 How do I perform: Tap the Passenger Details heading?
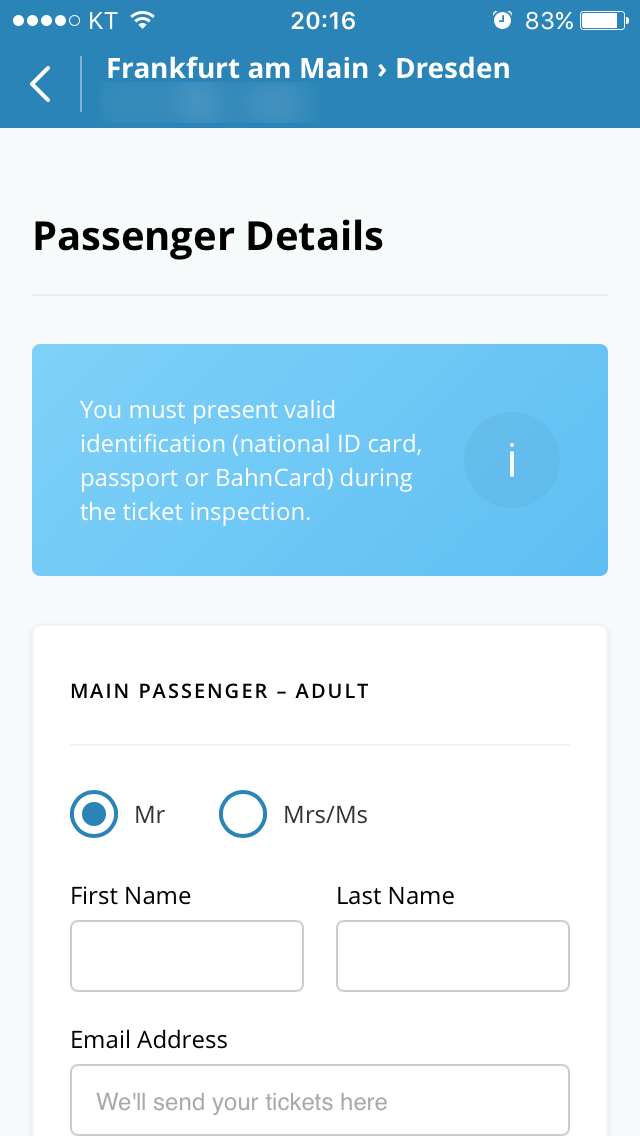pos(208,237)
